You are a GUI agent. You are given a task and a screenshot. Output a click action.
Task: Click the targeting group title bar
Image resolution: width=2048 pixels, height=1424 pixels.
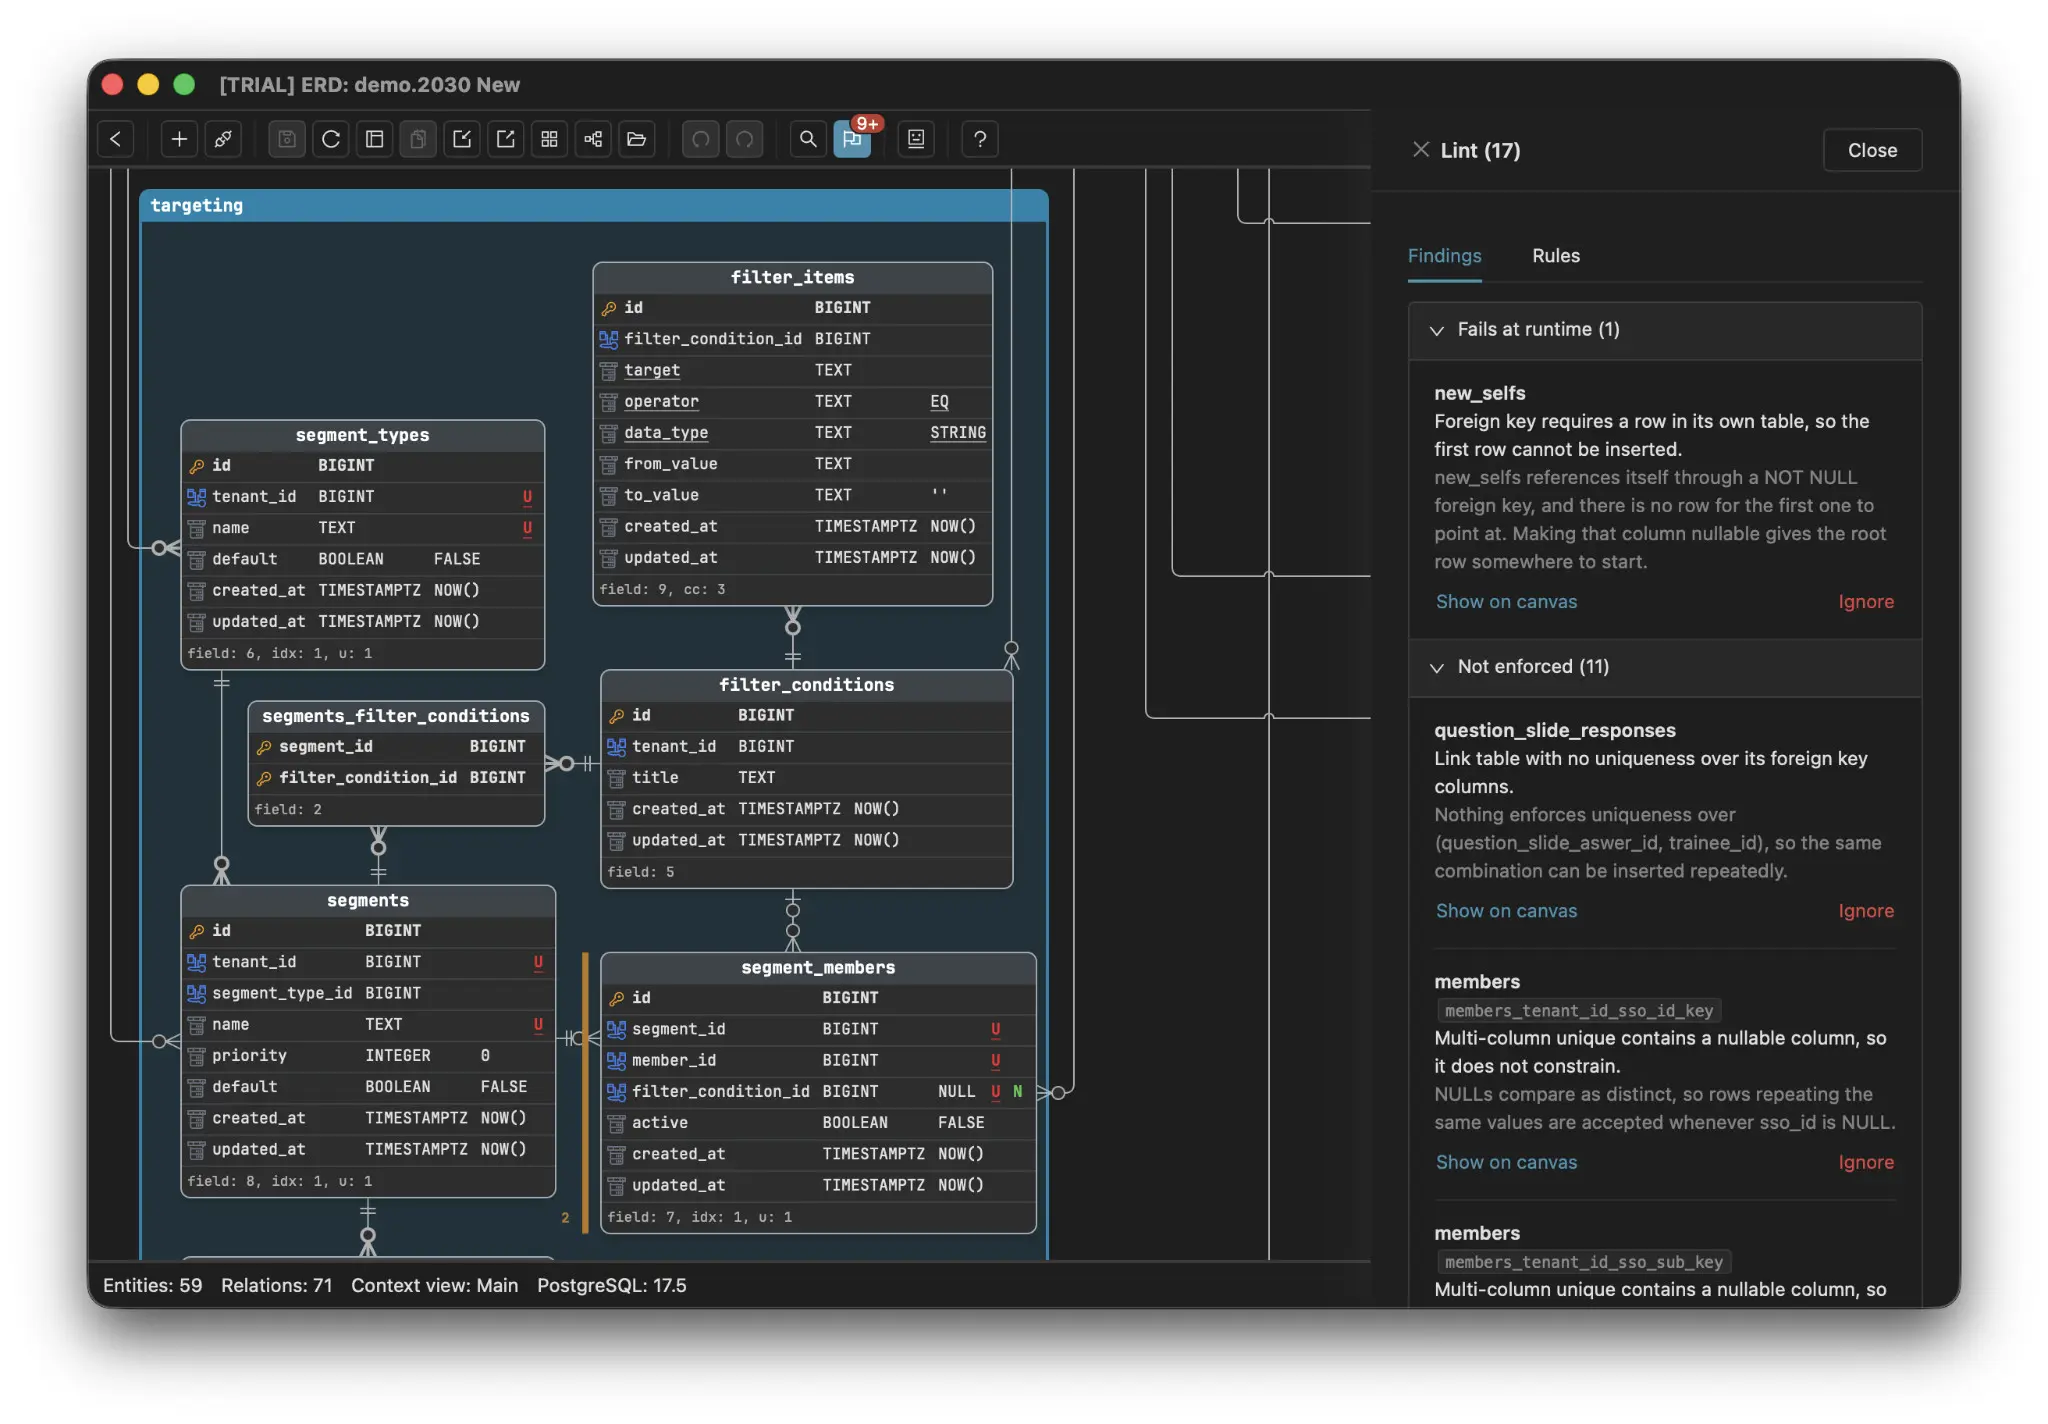(594, 206)
